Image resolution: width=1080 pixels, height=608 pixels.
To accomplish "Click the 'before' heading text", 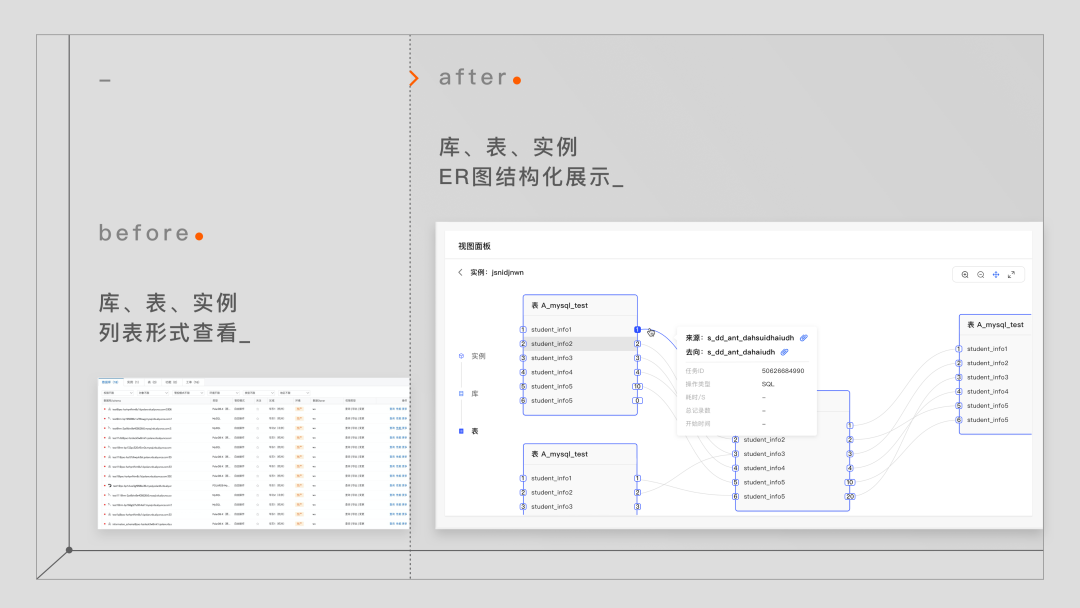I will click(x=144, y=233).
